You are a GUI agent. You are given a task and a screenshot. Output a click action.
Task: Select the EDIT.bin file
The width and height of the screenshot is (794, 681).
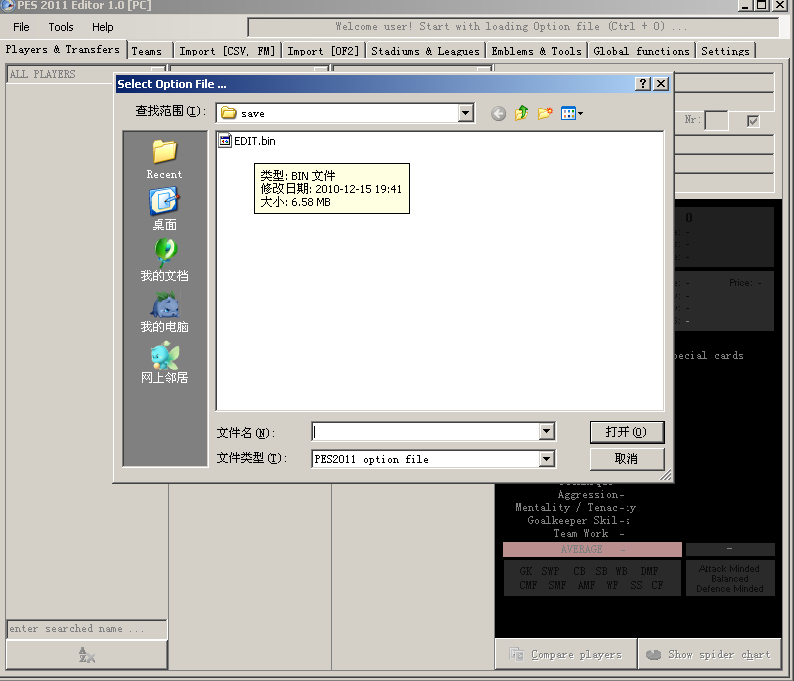tap(247, 141)
